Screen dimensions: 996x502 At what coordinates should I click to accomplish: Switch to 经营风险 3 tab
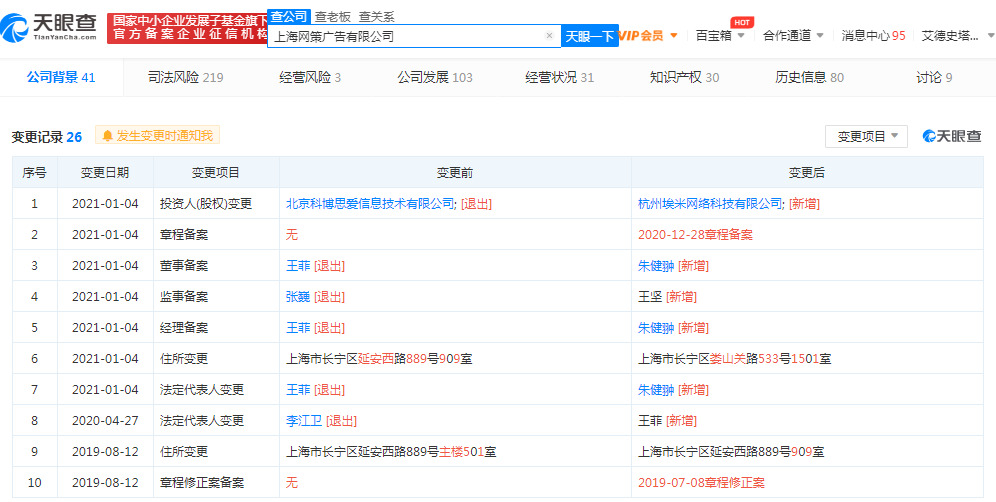click(x=310, y=78)
